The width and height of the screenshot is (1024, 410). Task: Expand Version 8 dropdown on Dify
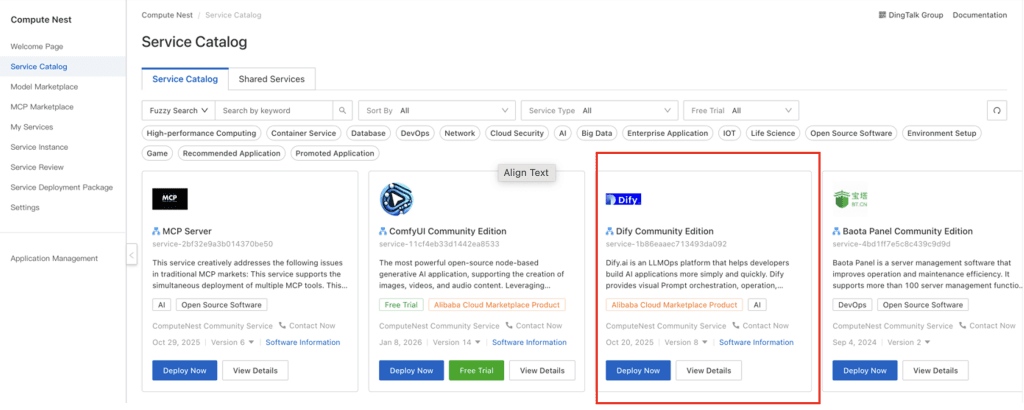click(686, 342)
